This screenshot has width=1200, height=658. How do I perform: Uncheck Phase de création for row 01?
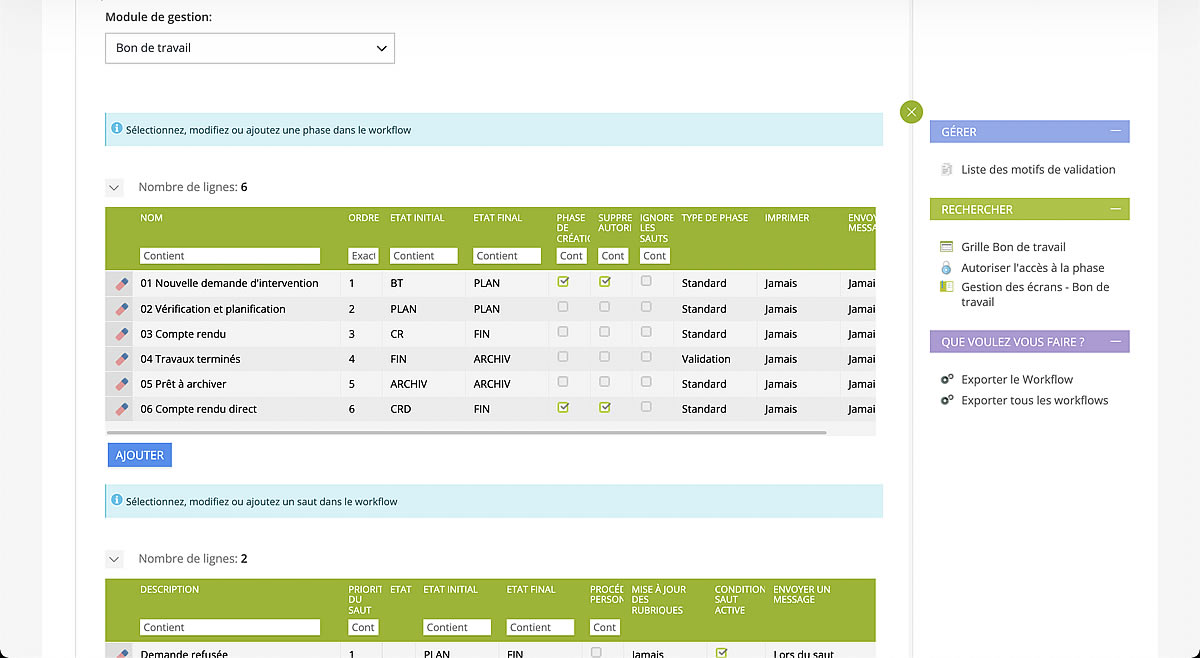(x=563, y=282)
